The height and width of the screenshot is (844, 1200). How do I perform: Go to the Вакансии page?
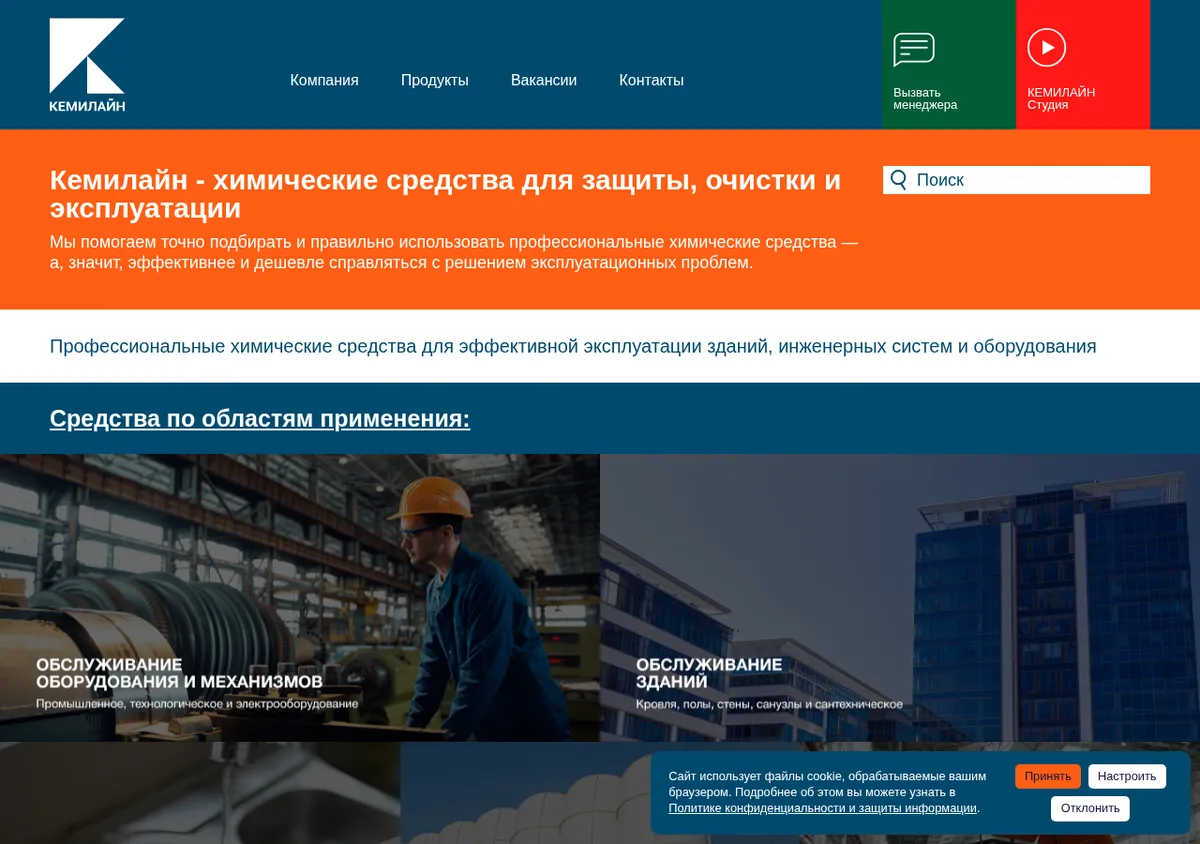click(x=544, y=80)
